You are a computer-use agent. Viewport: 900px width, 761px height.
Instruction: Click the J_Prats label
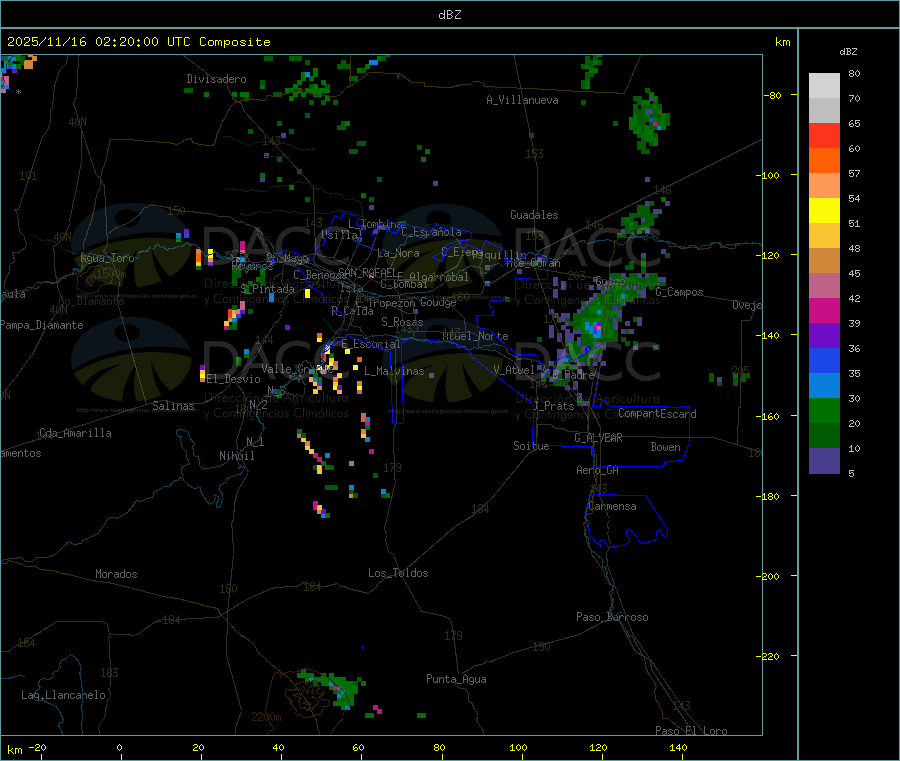point(554,405)
